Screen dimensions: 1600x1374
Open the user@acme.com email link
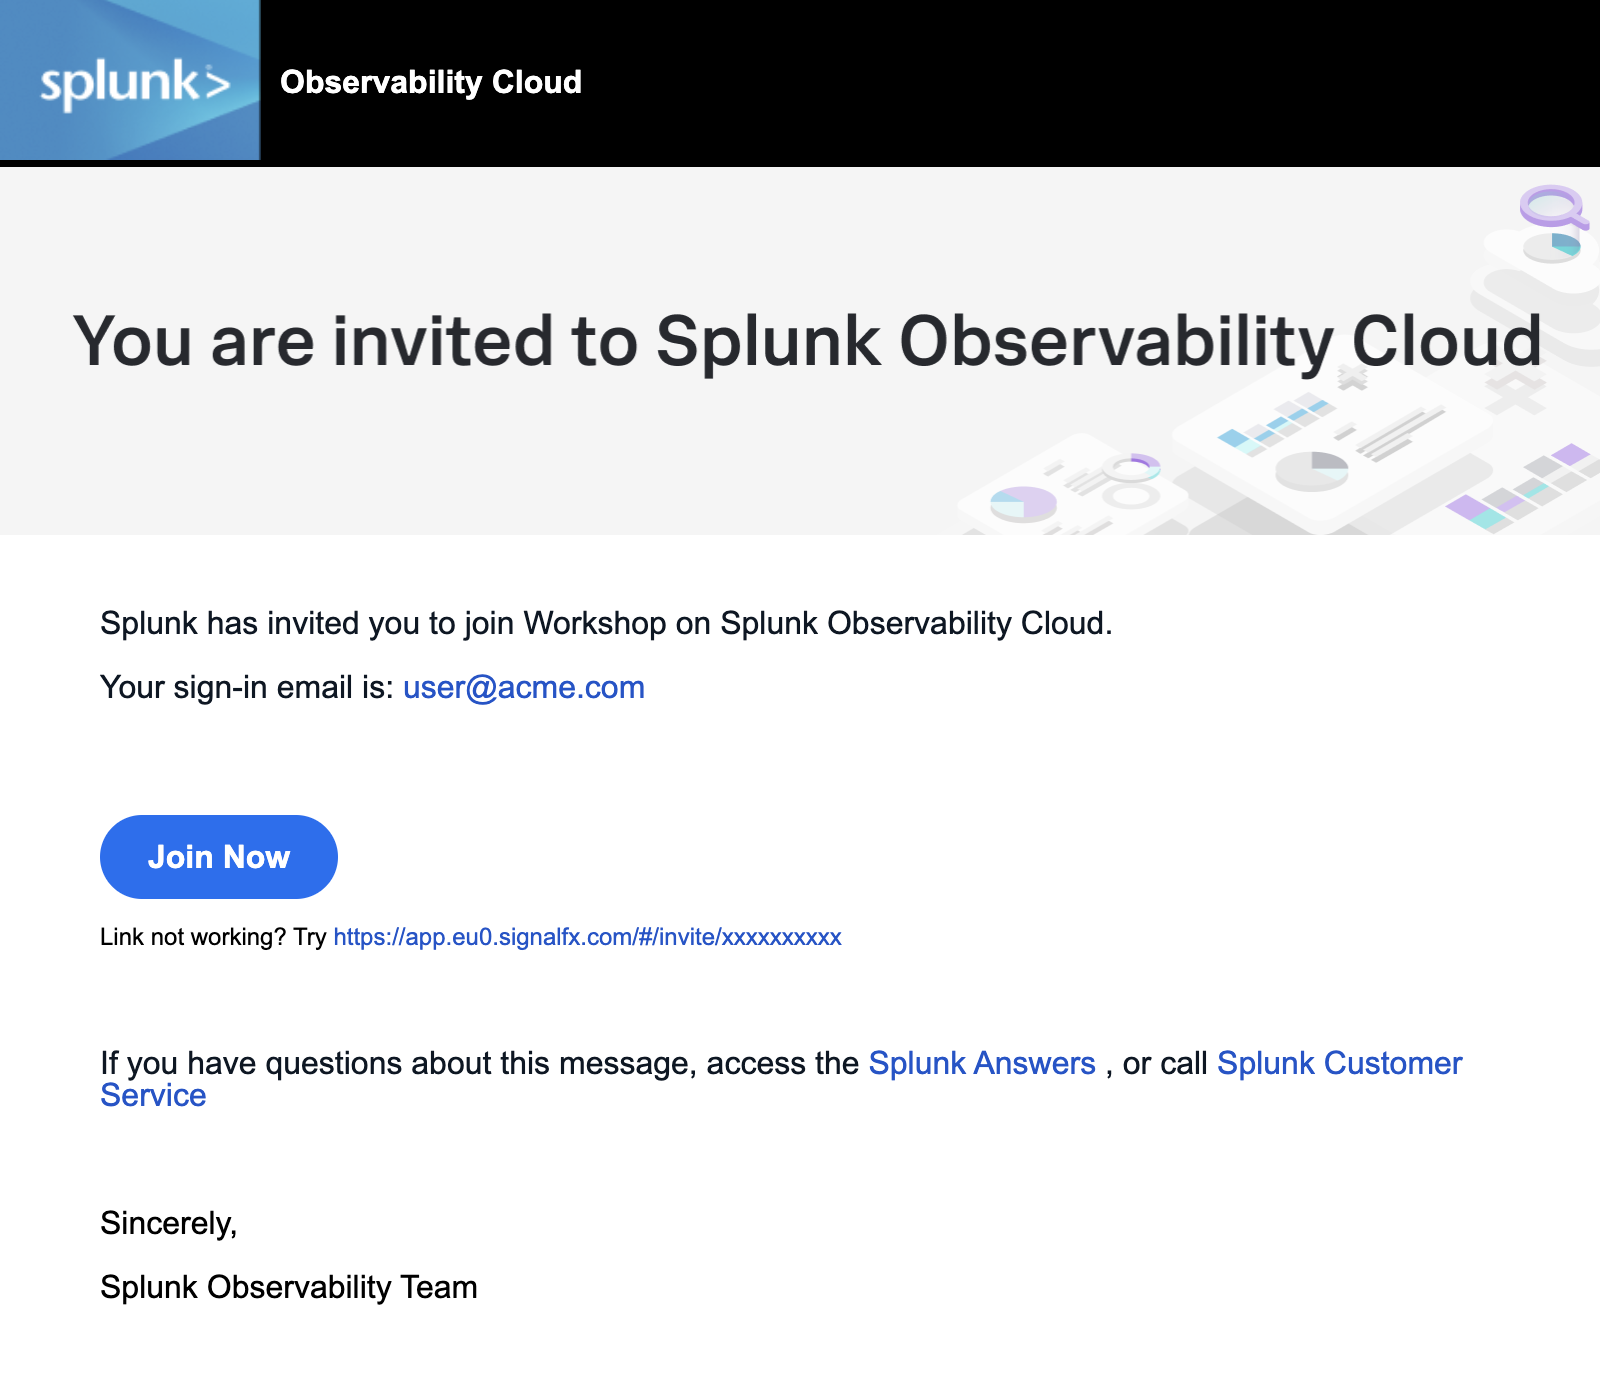coord(523,688)
